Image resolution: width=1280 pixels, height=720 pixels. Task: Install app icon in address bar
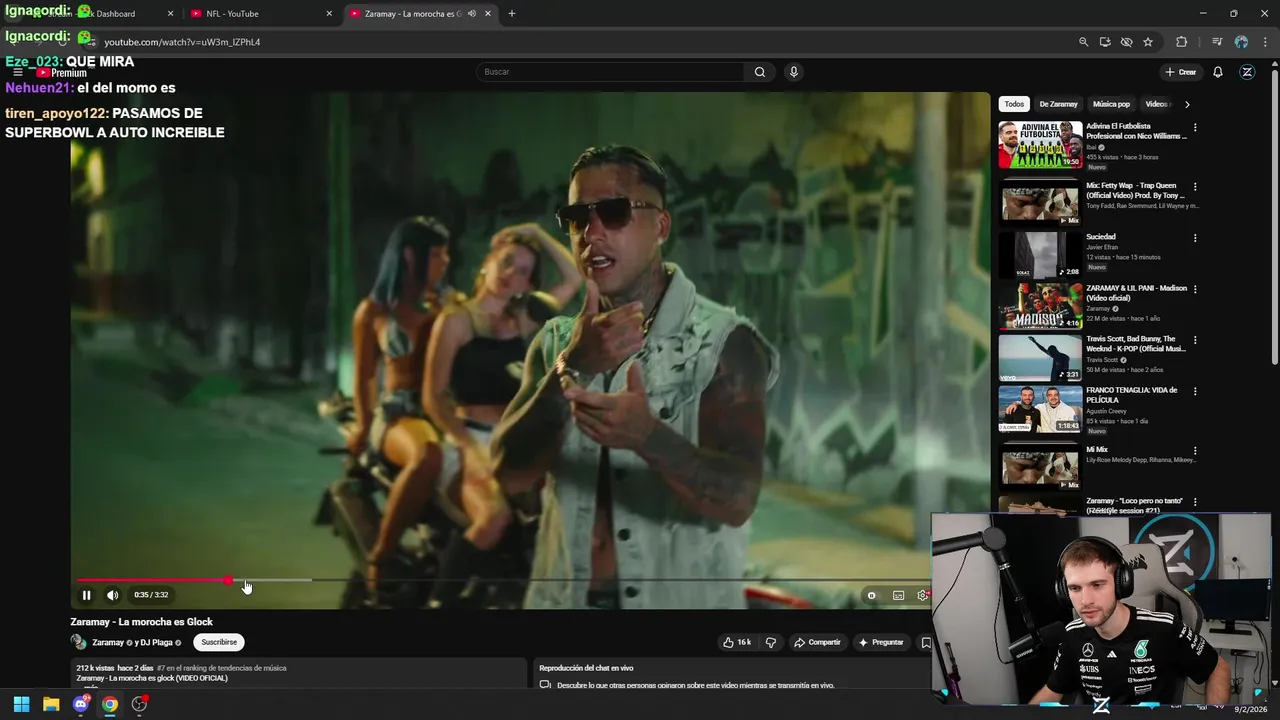click(1105, 42)
